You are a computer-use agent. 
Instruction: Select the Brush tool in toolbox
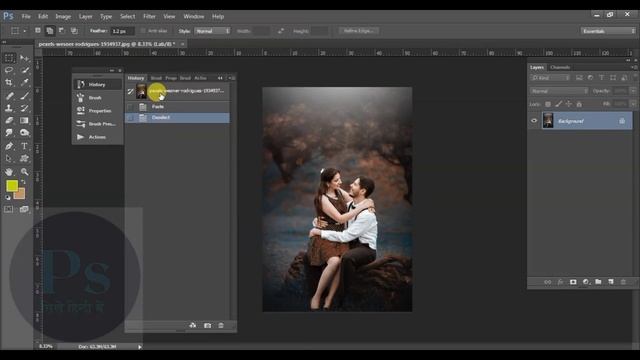(x=24, y=96)
